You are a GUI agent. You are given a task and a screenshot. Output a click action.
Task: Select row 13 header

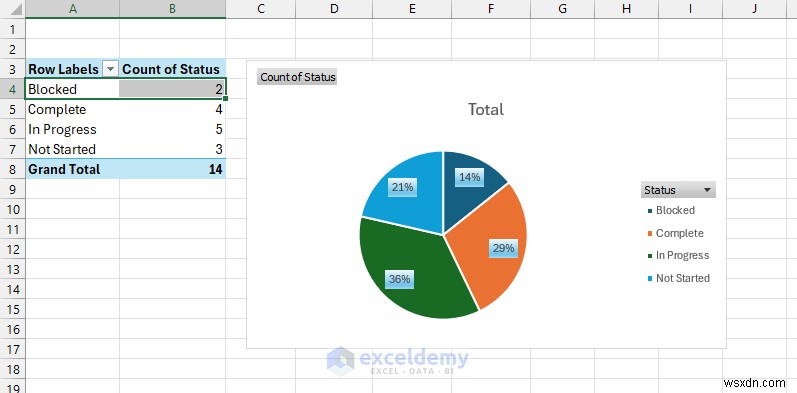pos(13,269)
